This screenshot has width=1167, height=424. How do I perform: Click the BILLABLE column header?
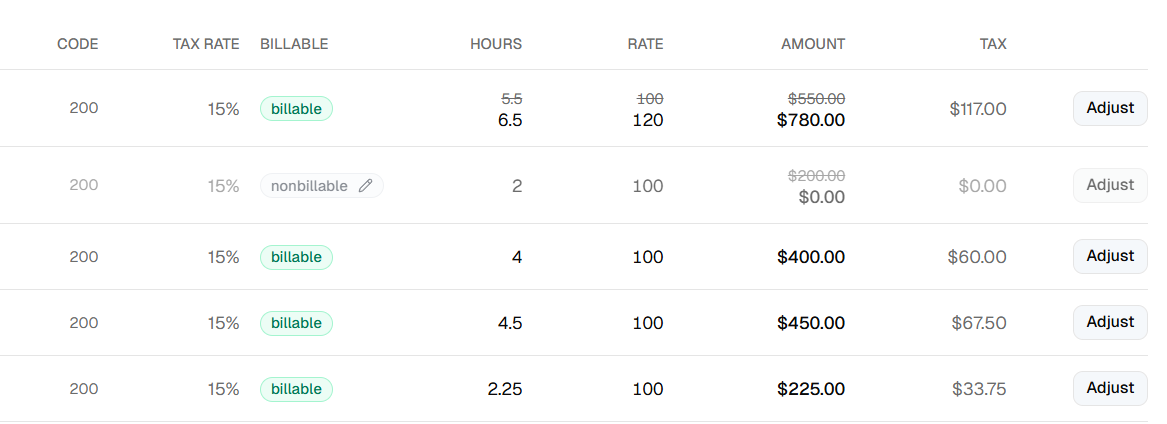294,44
